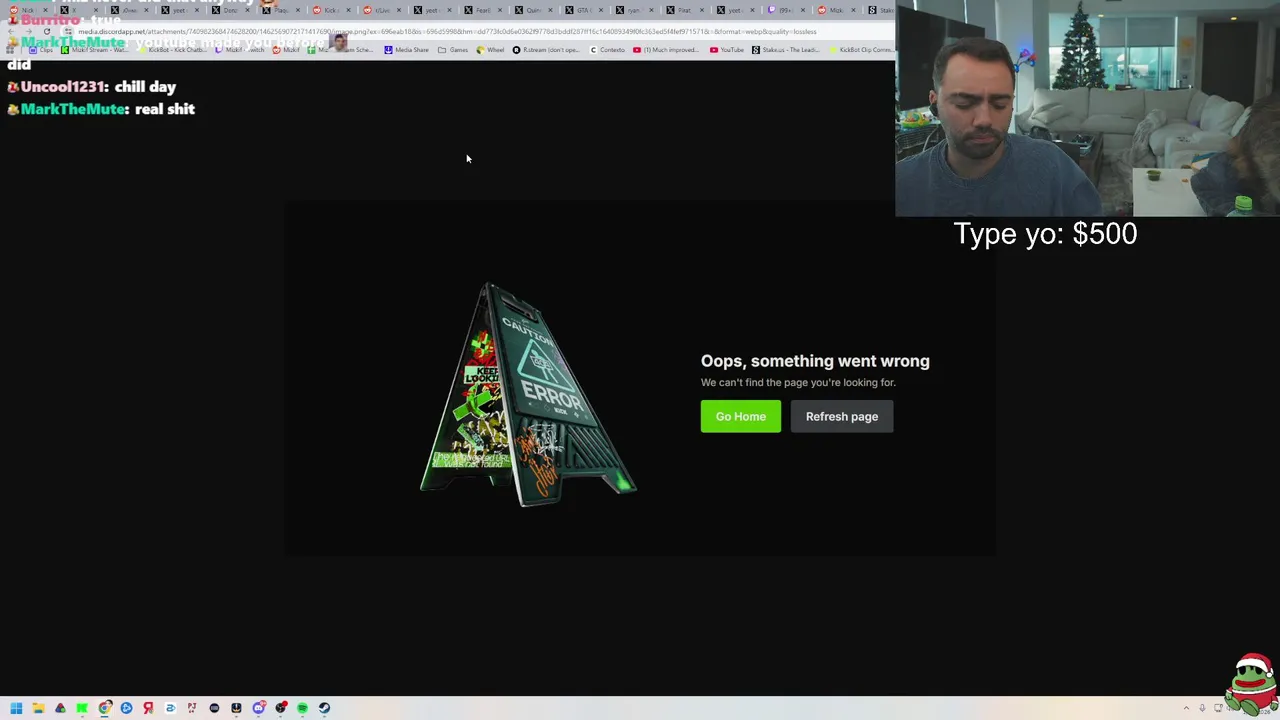Open the Games bookmarks folder
Image resolution: width=1280 pixels, height=720 pixels.
click(453, 50)
